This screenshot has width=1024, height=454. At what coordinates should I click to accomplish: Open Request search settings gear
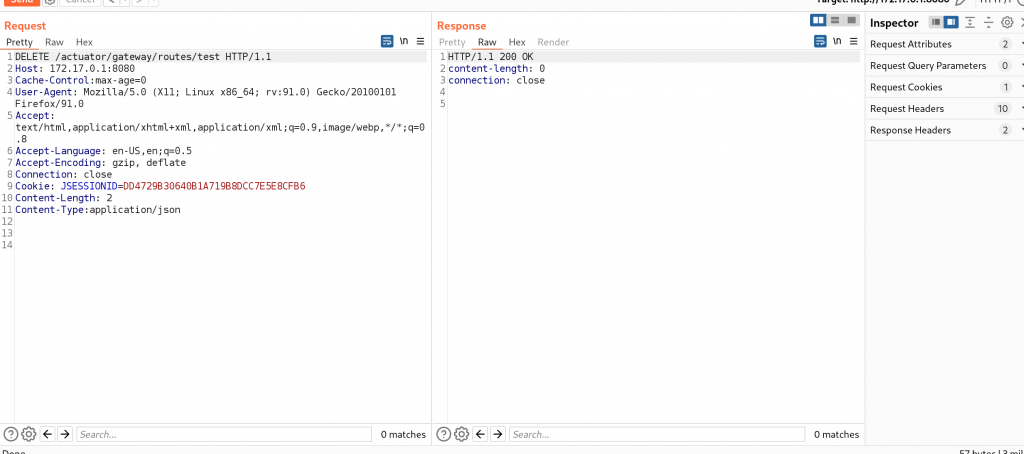click(x=28, y=434)
